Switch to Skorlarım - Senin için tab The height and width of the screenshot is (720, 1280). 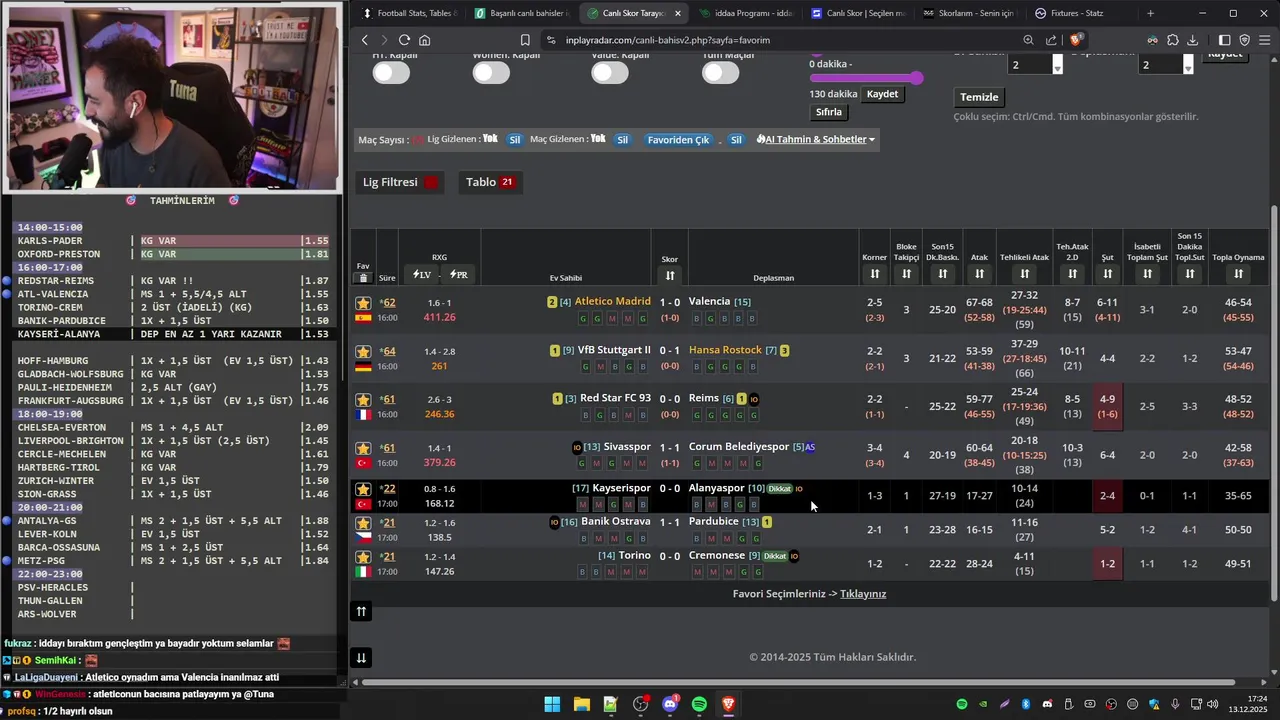(x=970, y=13)
